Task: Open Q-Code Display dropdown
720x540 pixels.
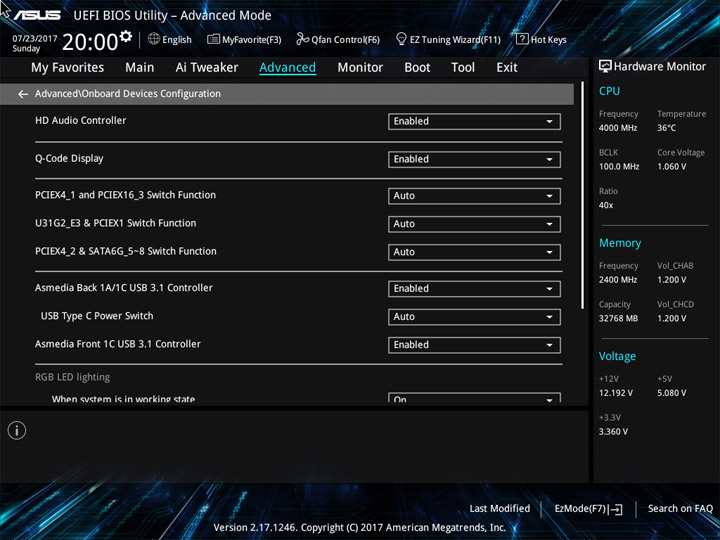Action: (x=474, y=159)
